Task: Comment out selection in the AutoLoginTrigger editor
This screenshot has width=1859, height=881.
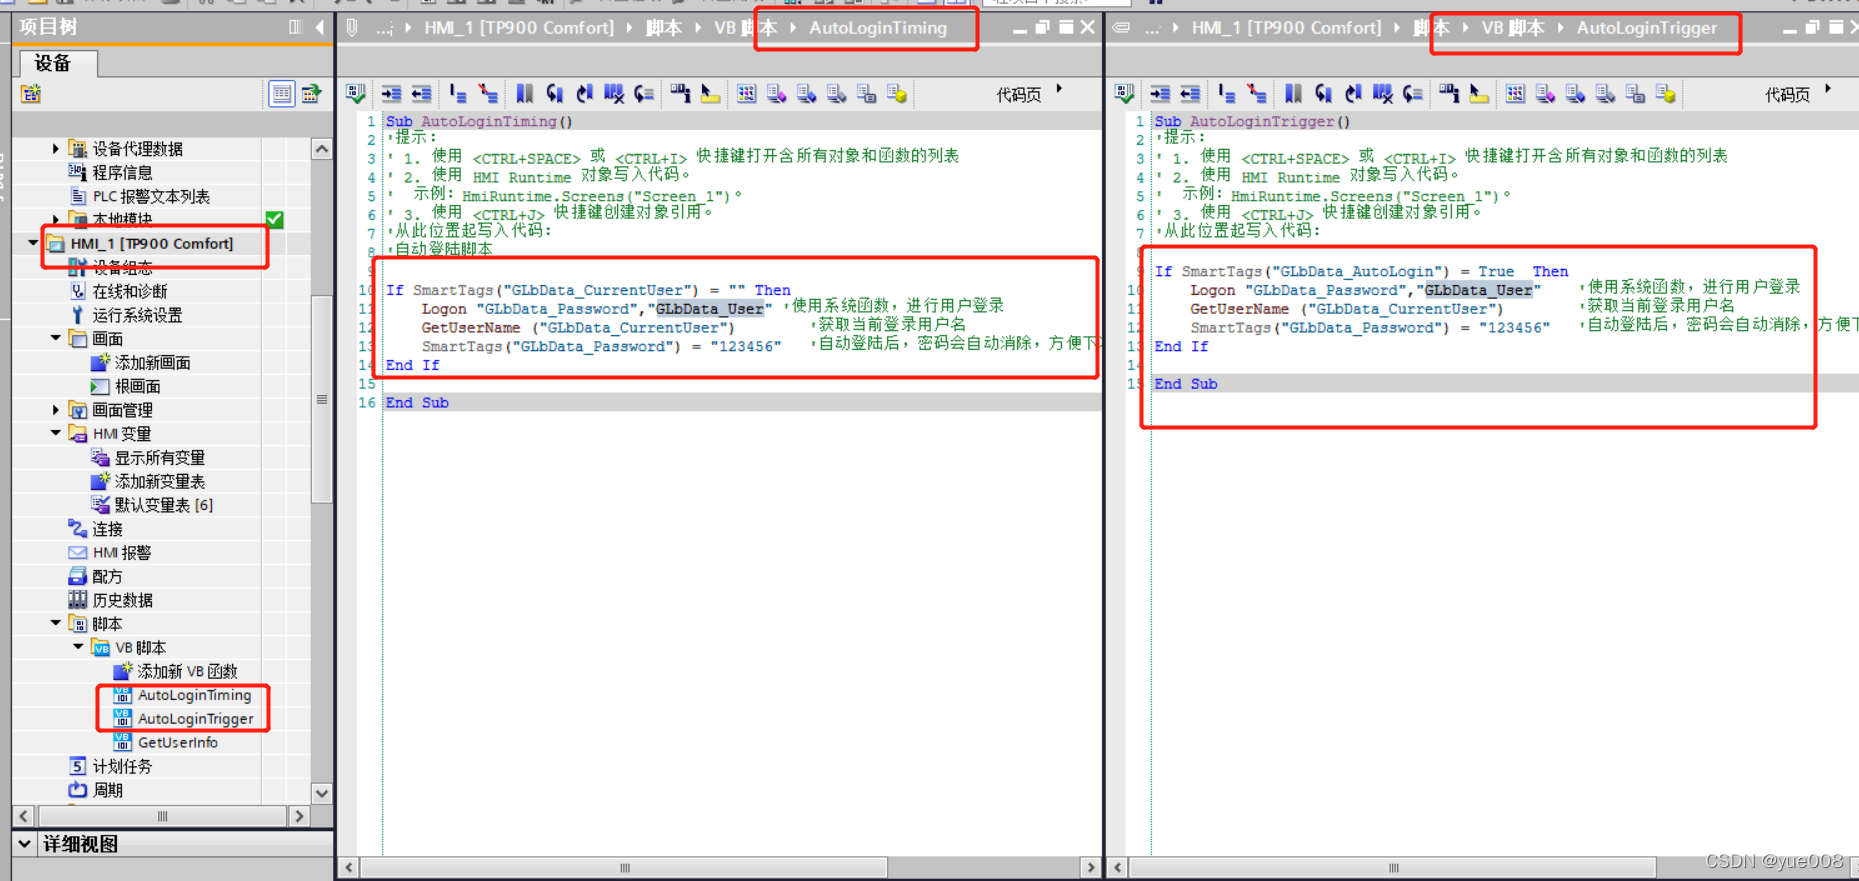Action: tap(1227, 94)
